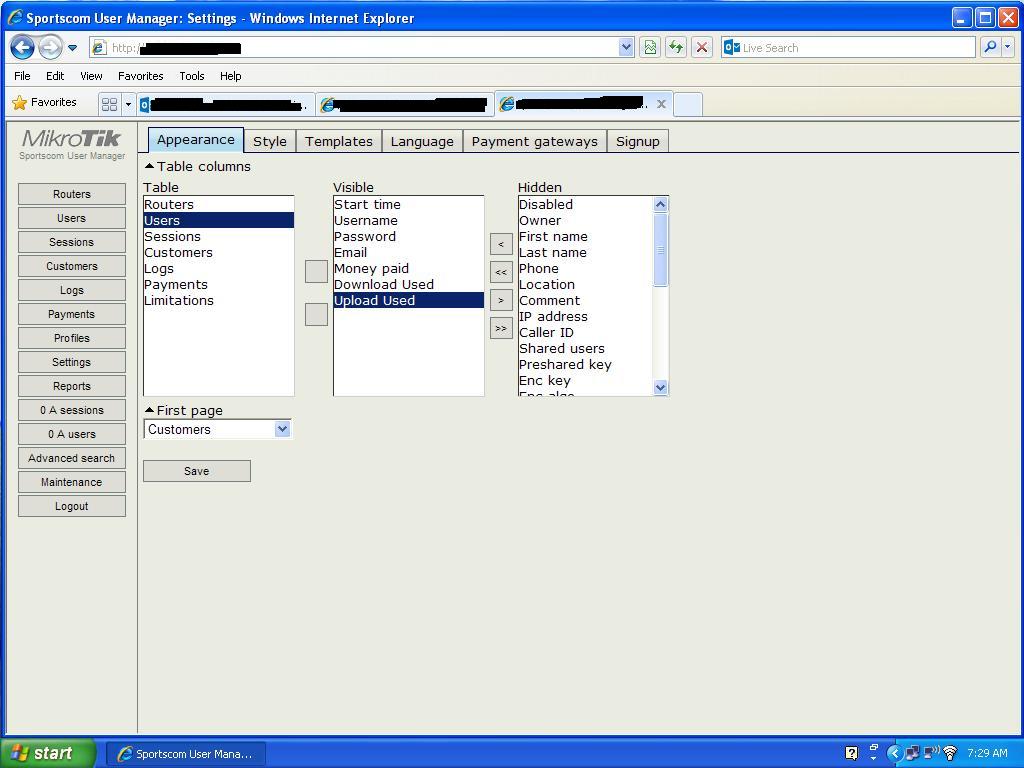Switch to the Signup tab

(637, 141)
